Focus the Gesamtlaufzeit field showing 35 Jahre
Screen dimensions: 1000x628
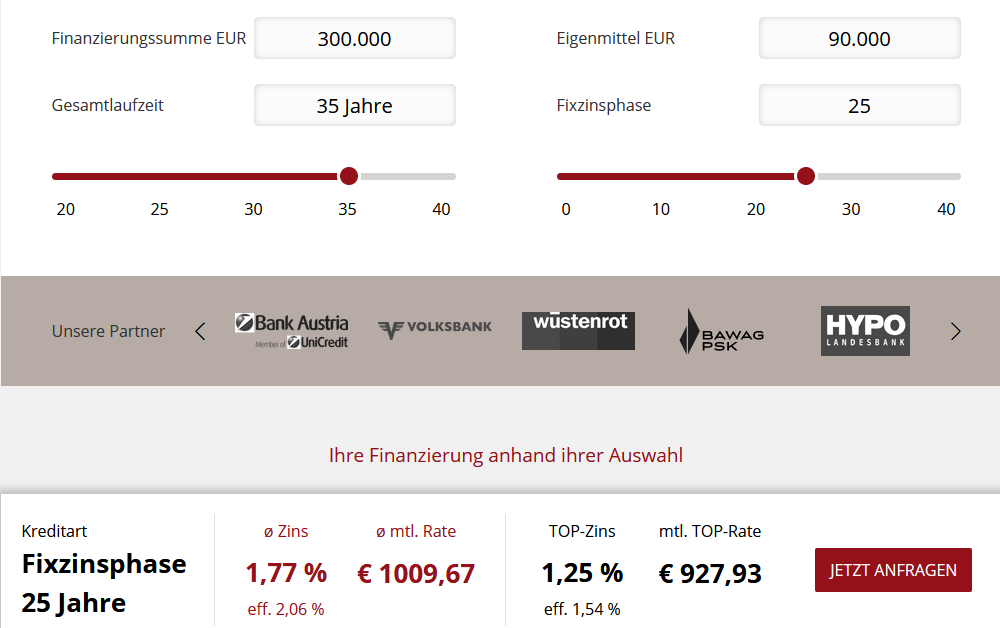[x=355, y=105]
